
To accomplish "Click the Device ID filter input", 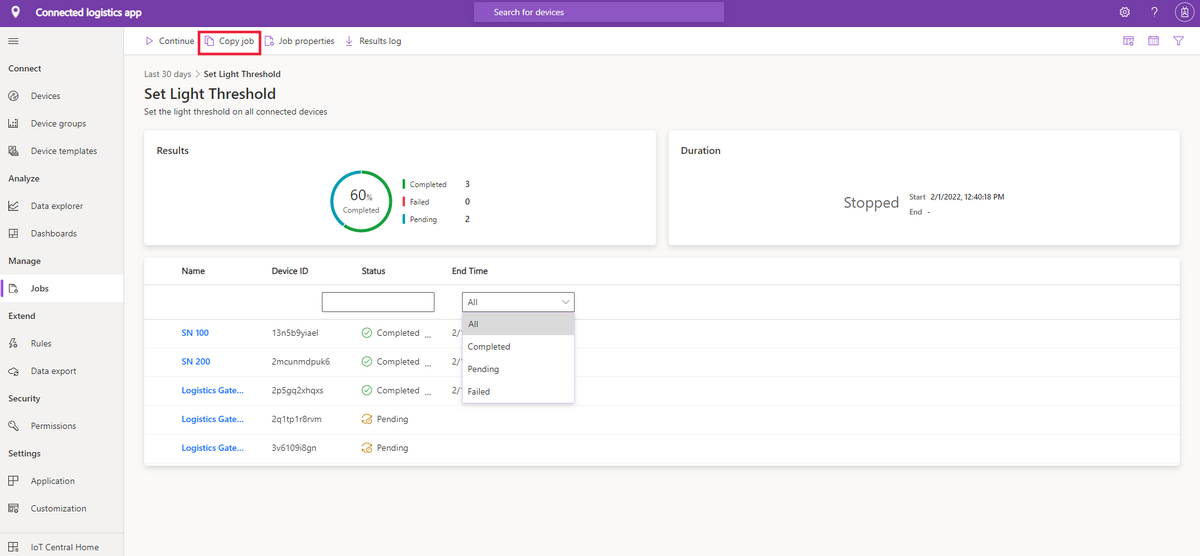I will [378, 302].
